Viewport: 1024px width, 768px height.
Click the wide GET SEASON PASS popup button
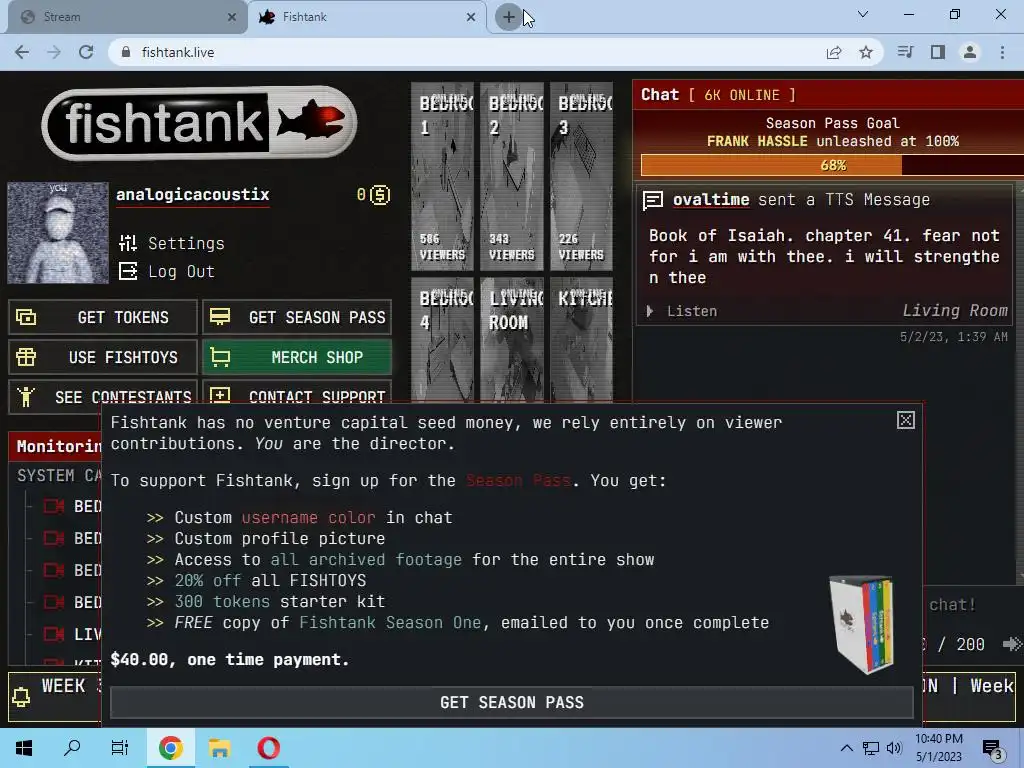(511, 702)
